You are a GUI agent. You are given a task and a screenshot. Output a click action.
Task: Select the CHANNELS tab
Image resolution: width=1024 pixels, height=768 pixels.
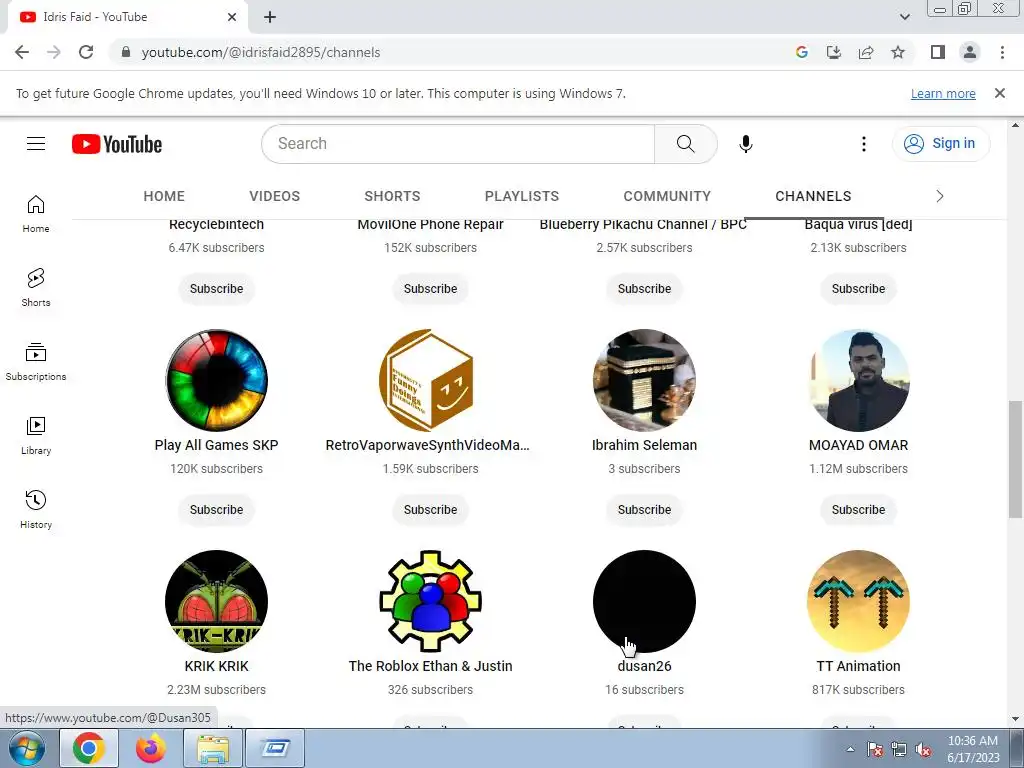click(x=813, y=196)
